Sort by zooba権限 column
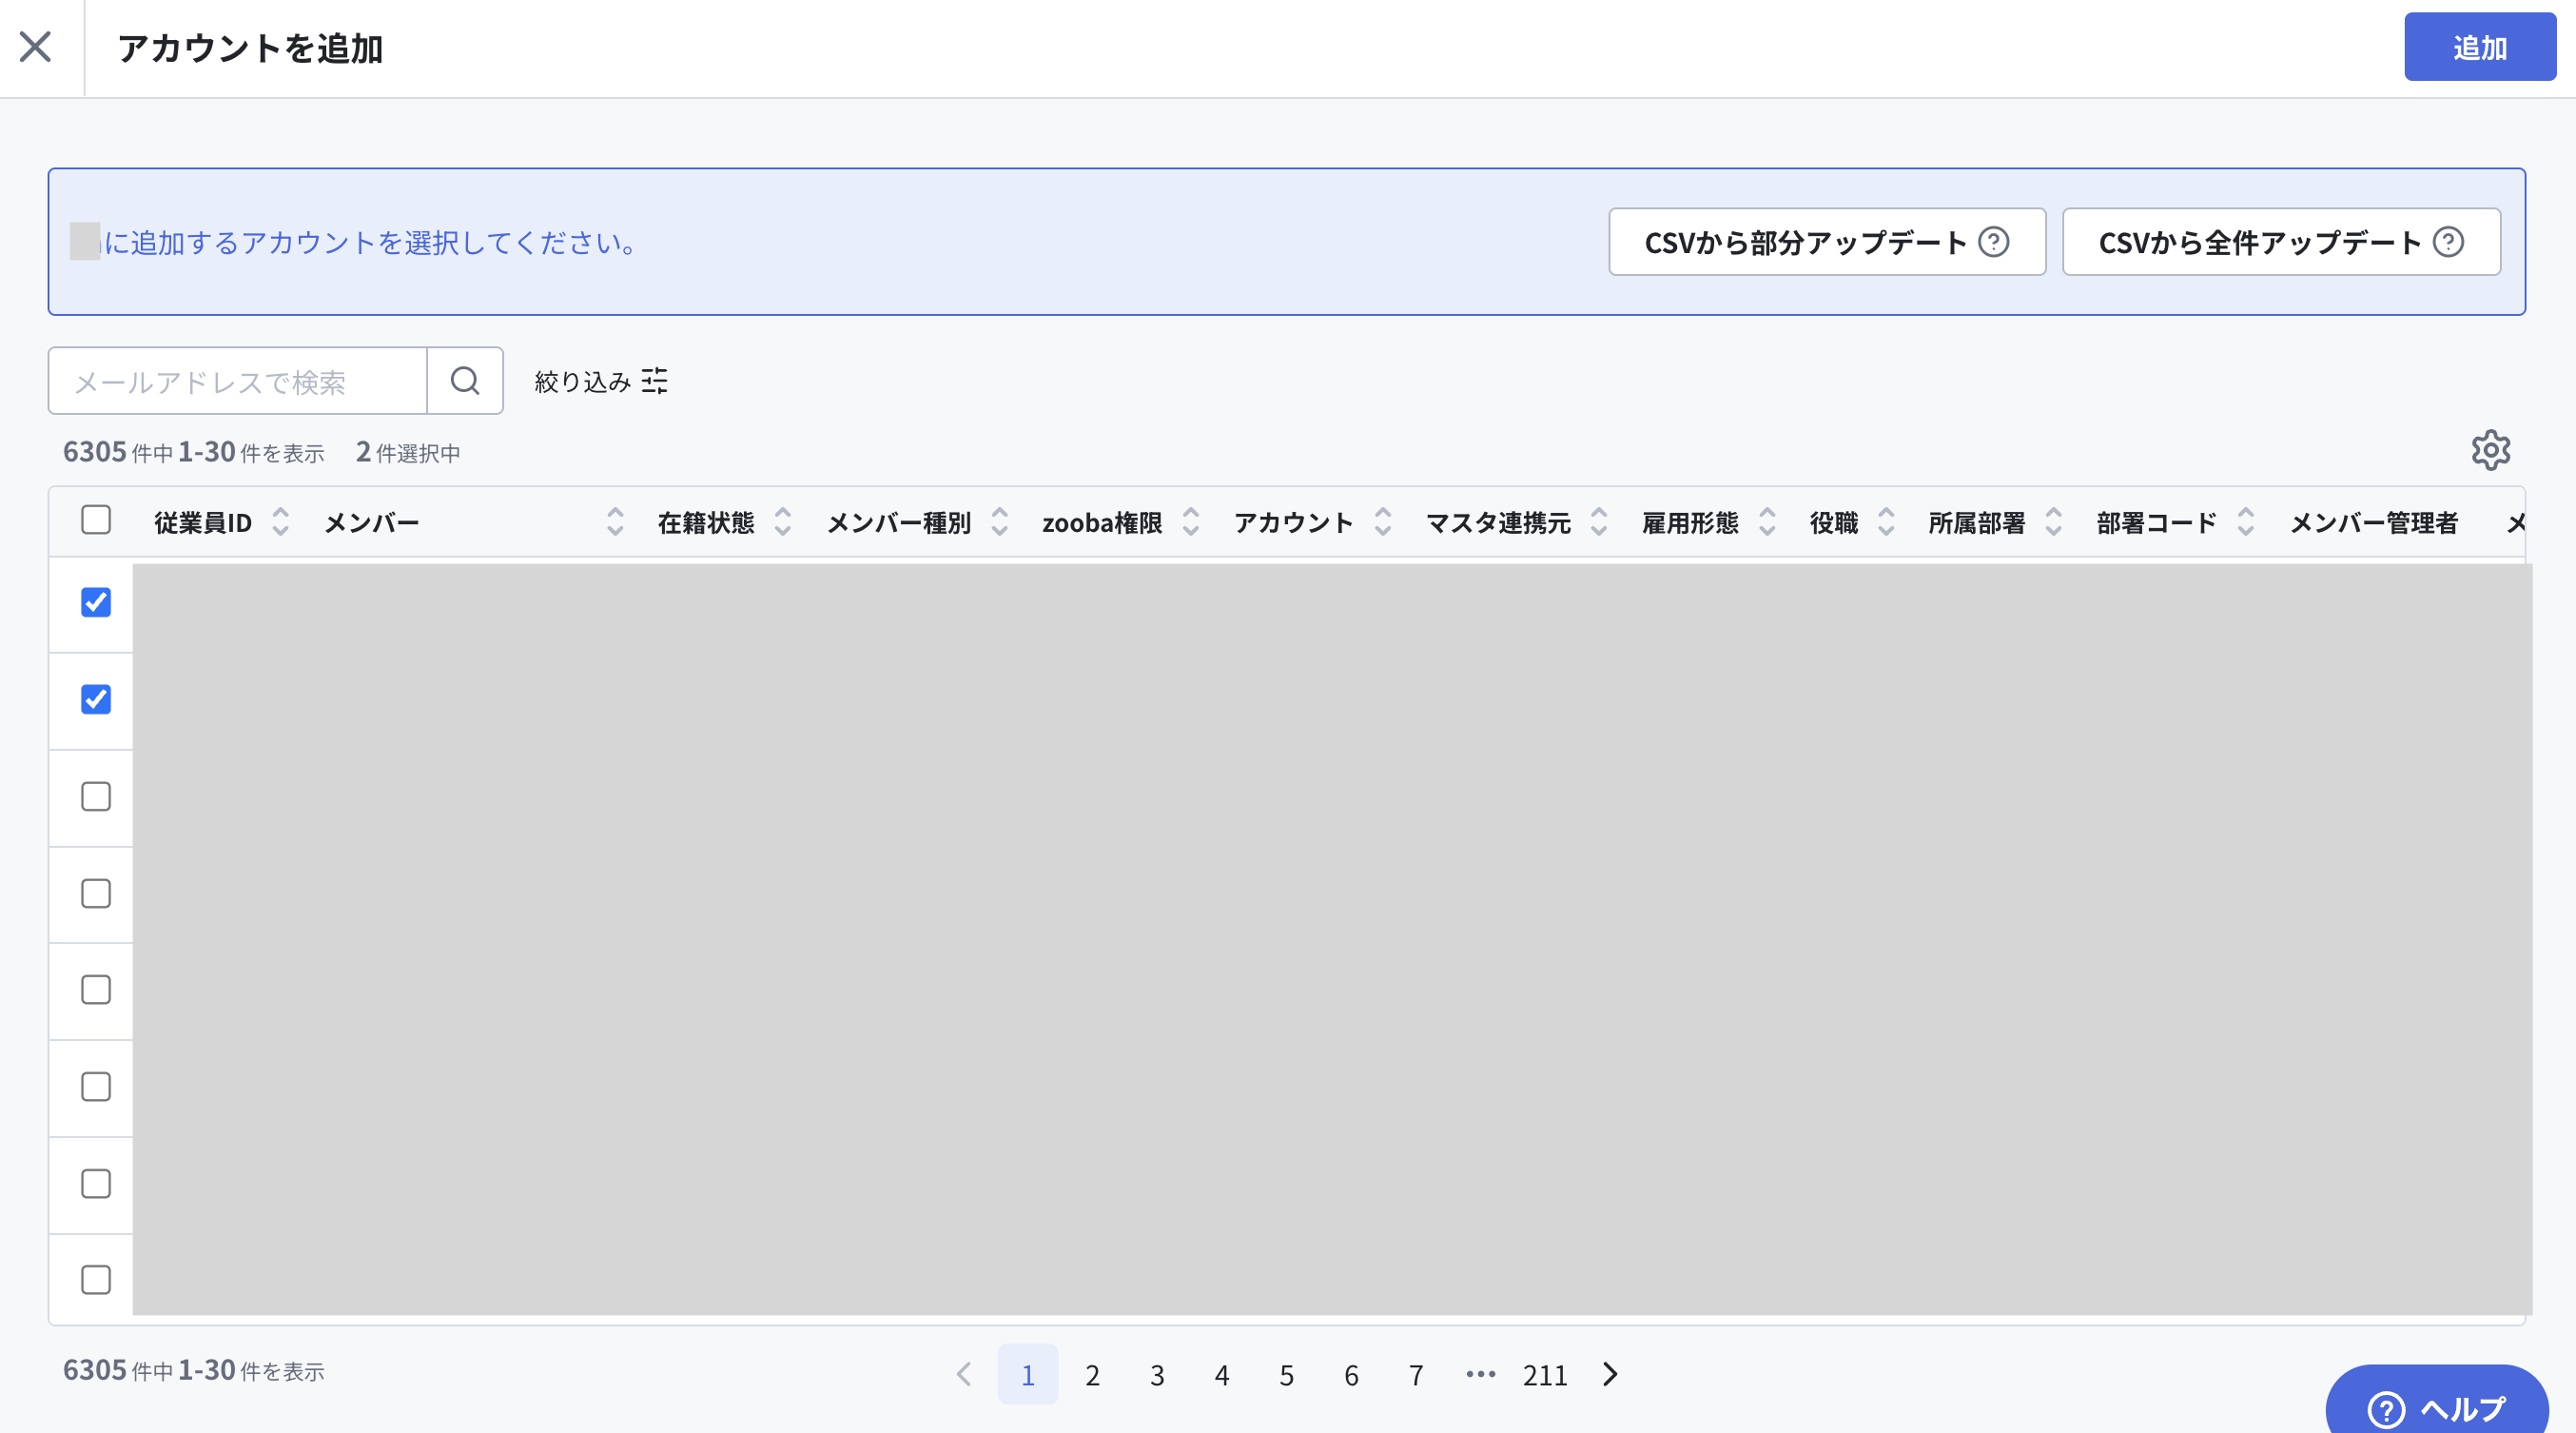This screenshot has width=2576, height=1433. tap(1190, 522)
